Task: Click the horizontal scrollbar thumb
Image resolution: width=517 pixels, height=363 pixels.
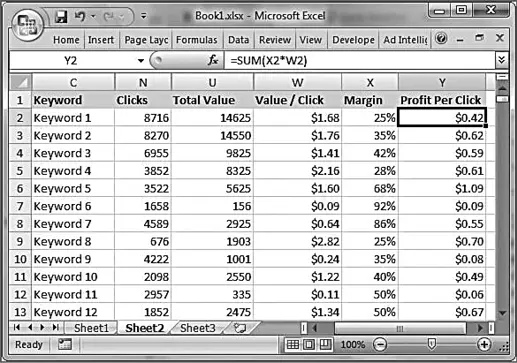Action: (400, 329)
